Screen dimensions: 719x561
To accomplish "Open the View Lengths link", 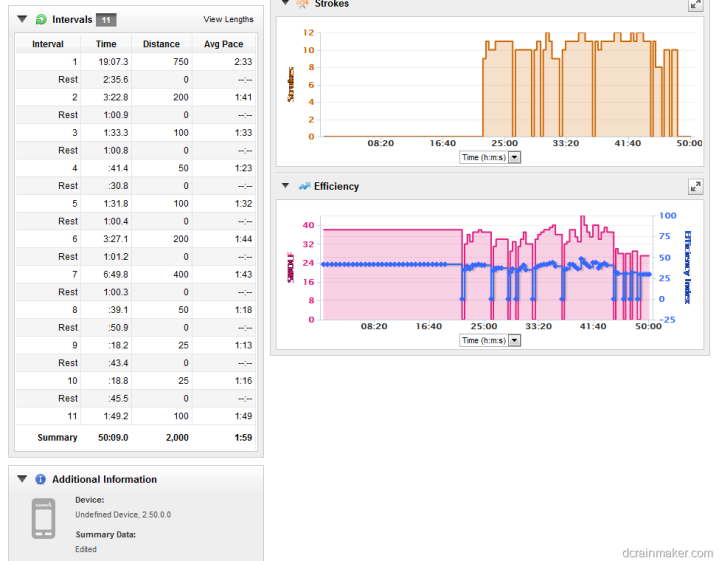I will (x=228, y=19).
